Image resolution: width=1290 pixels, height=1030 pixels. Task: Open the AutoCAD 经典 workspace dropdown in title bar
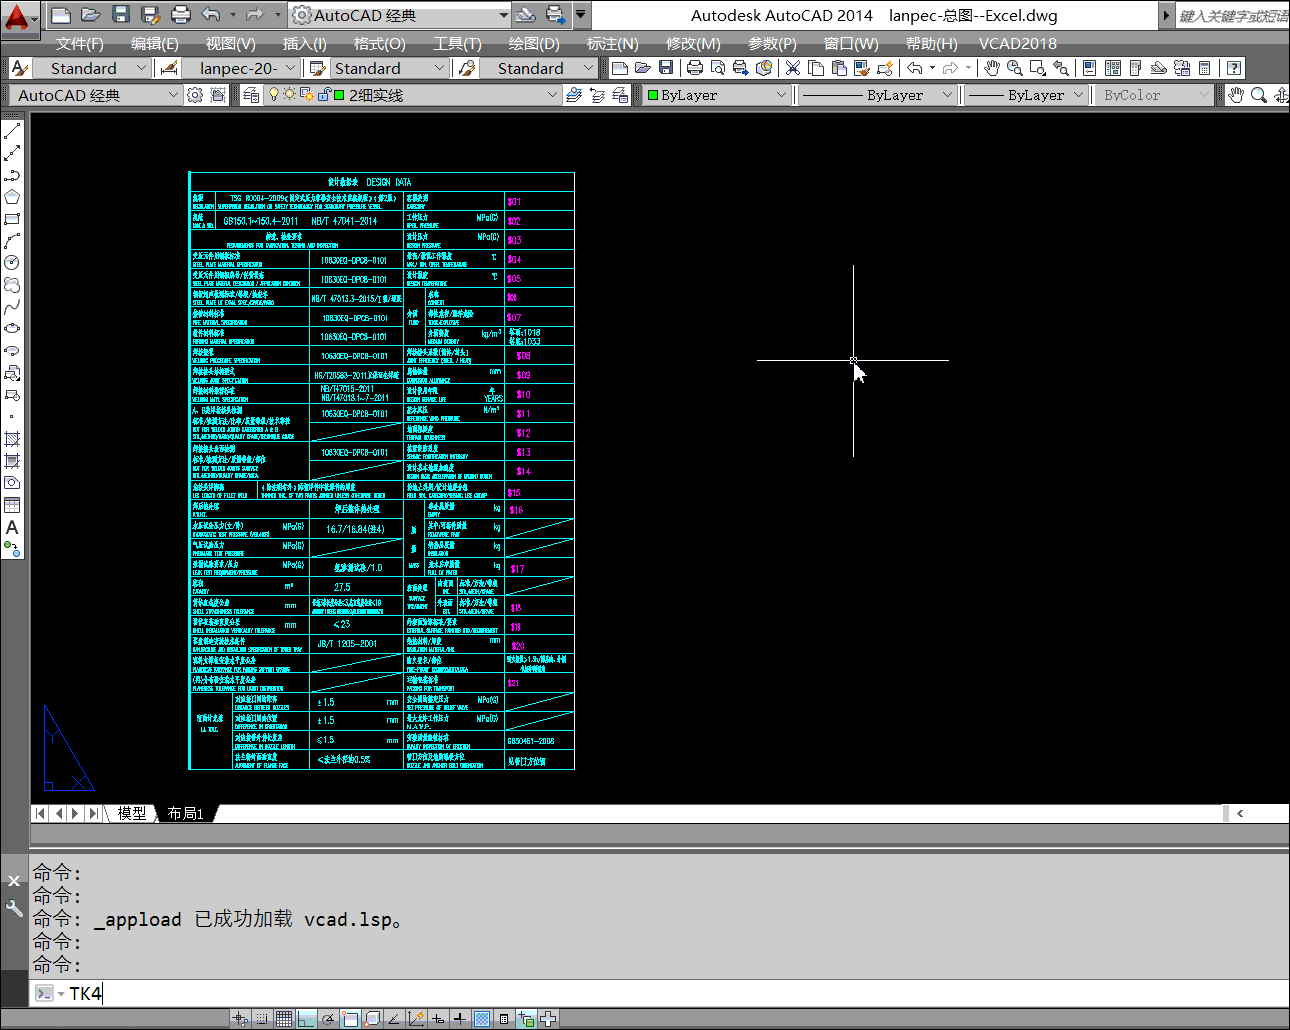point(503,15)
